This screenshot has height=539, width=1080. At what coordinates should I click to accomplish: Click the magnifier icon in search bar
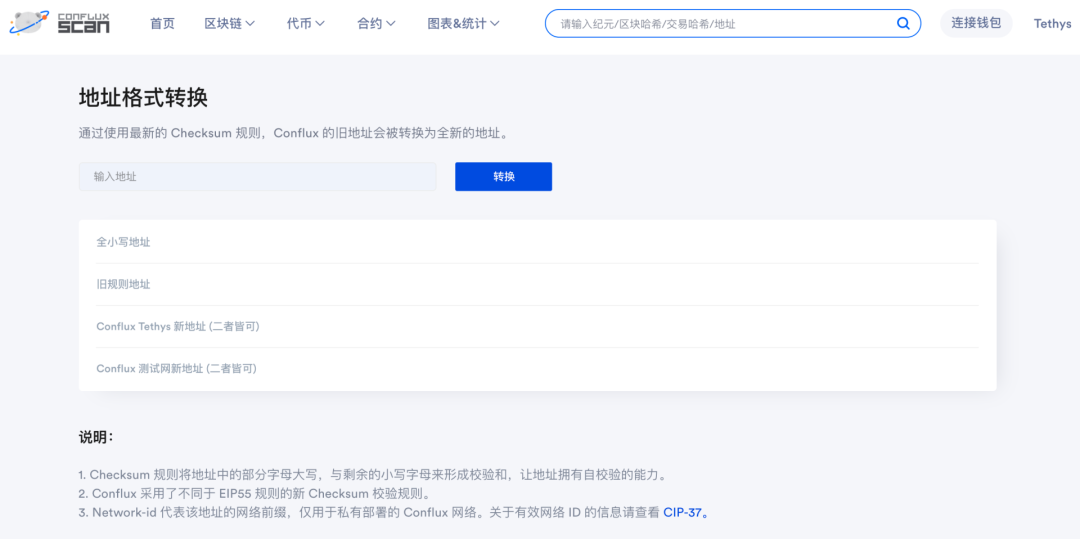[903, 23]
